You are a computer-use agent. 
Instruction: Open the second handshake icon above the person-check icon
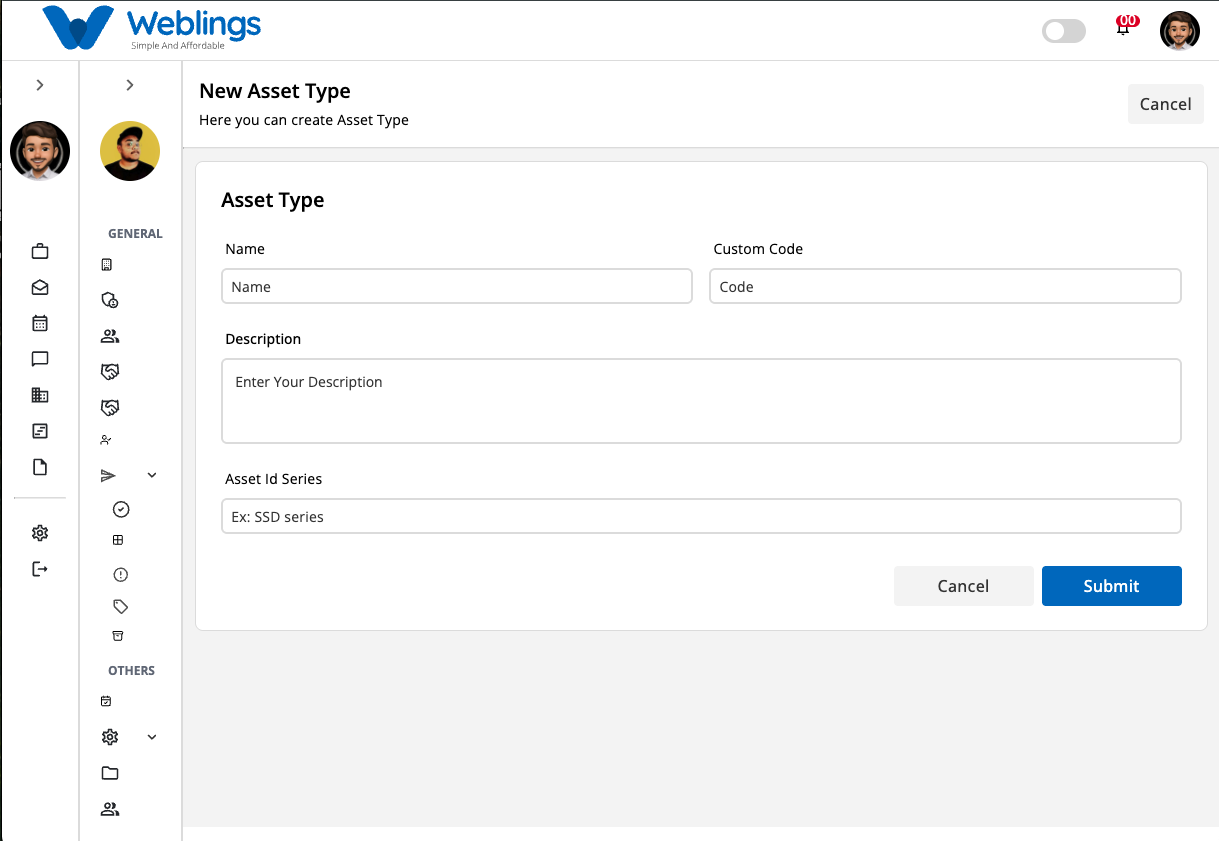tap(110, 408)
